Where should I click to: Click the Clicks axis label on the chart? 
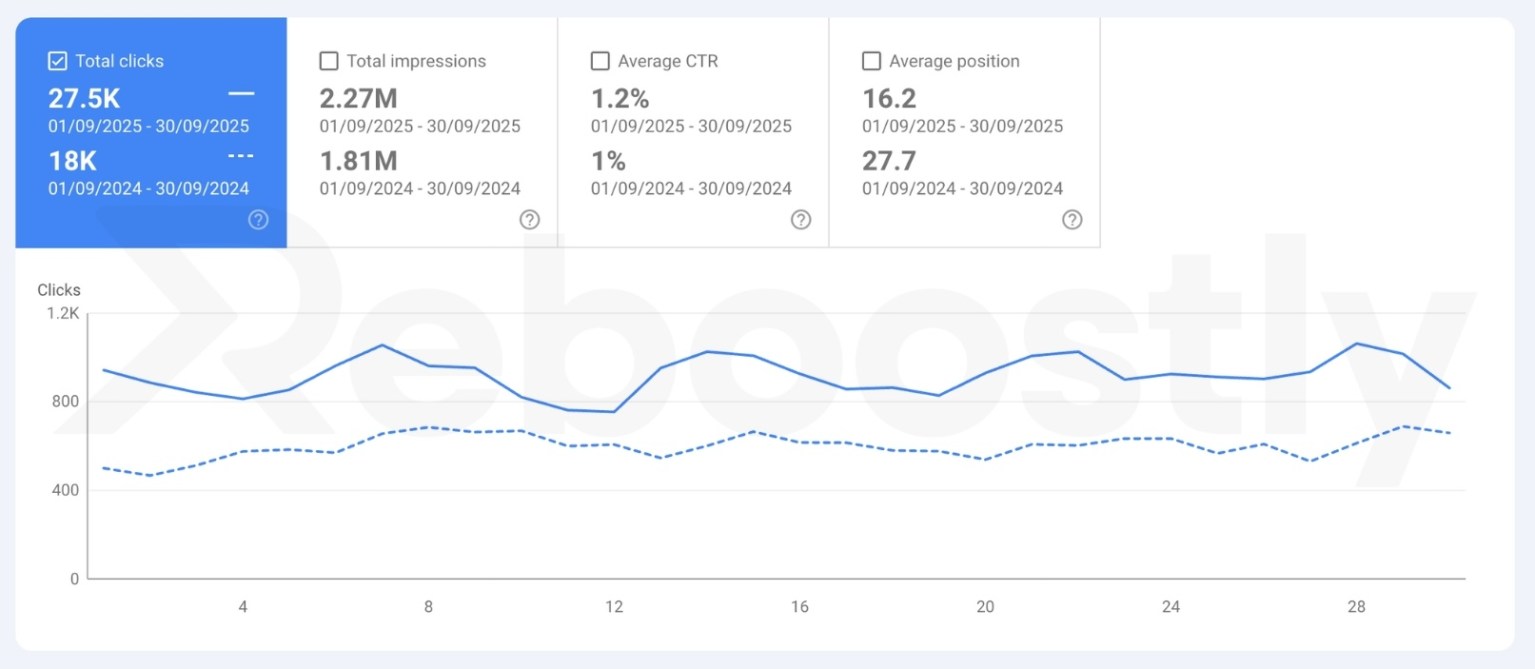coord(58,290)
